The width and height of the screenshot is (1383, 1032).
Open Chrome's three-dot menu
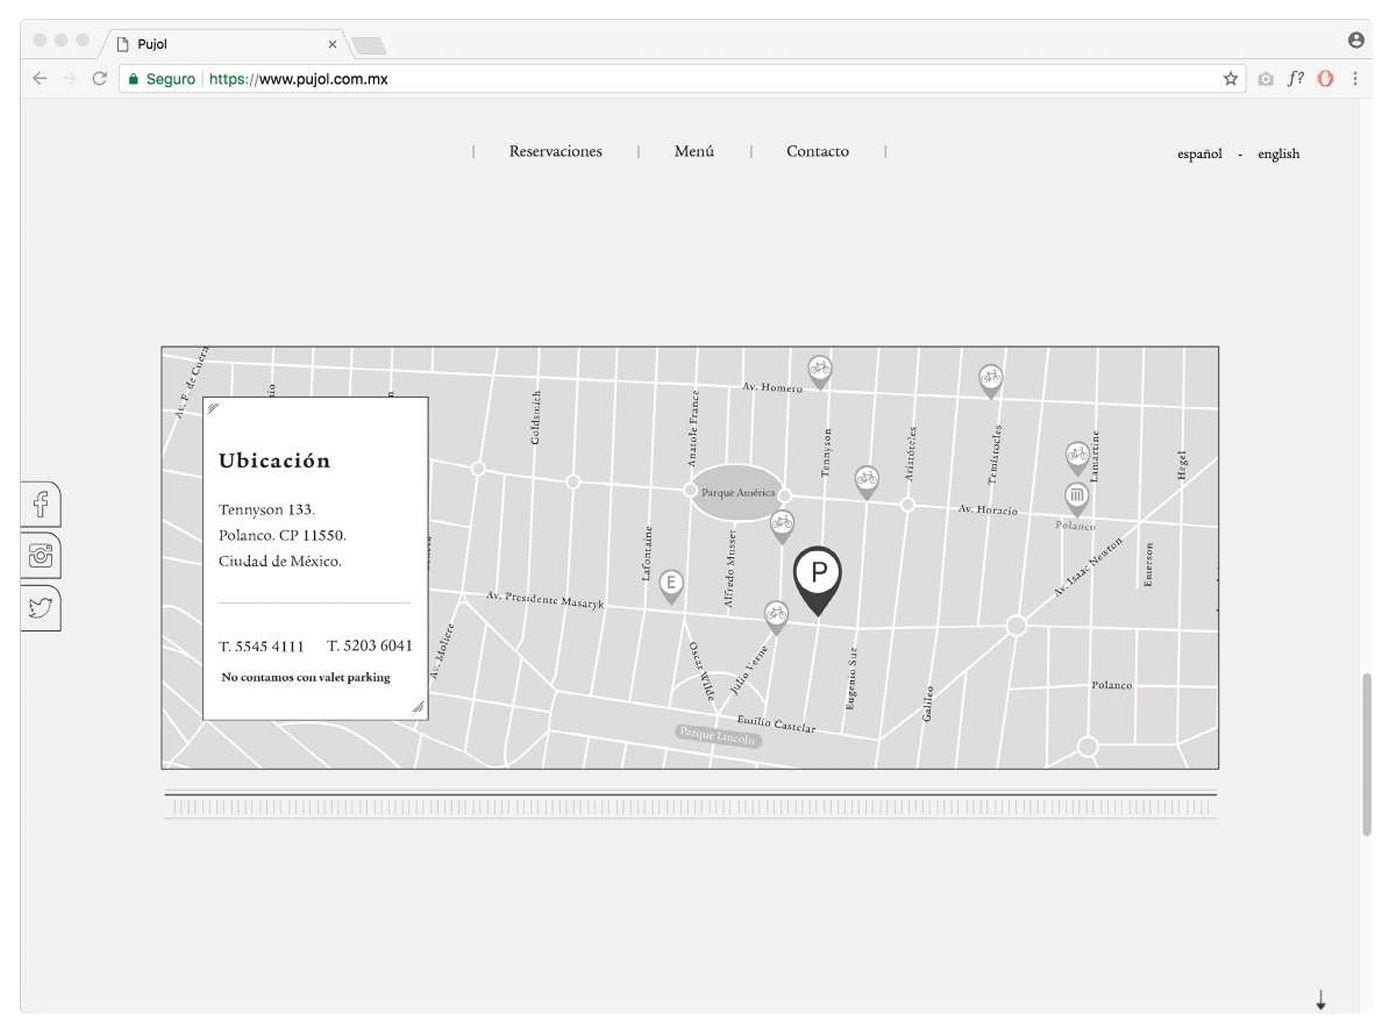click(1355, 79)
